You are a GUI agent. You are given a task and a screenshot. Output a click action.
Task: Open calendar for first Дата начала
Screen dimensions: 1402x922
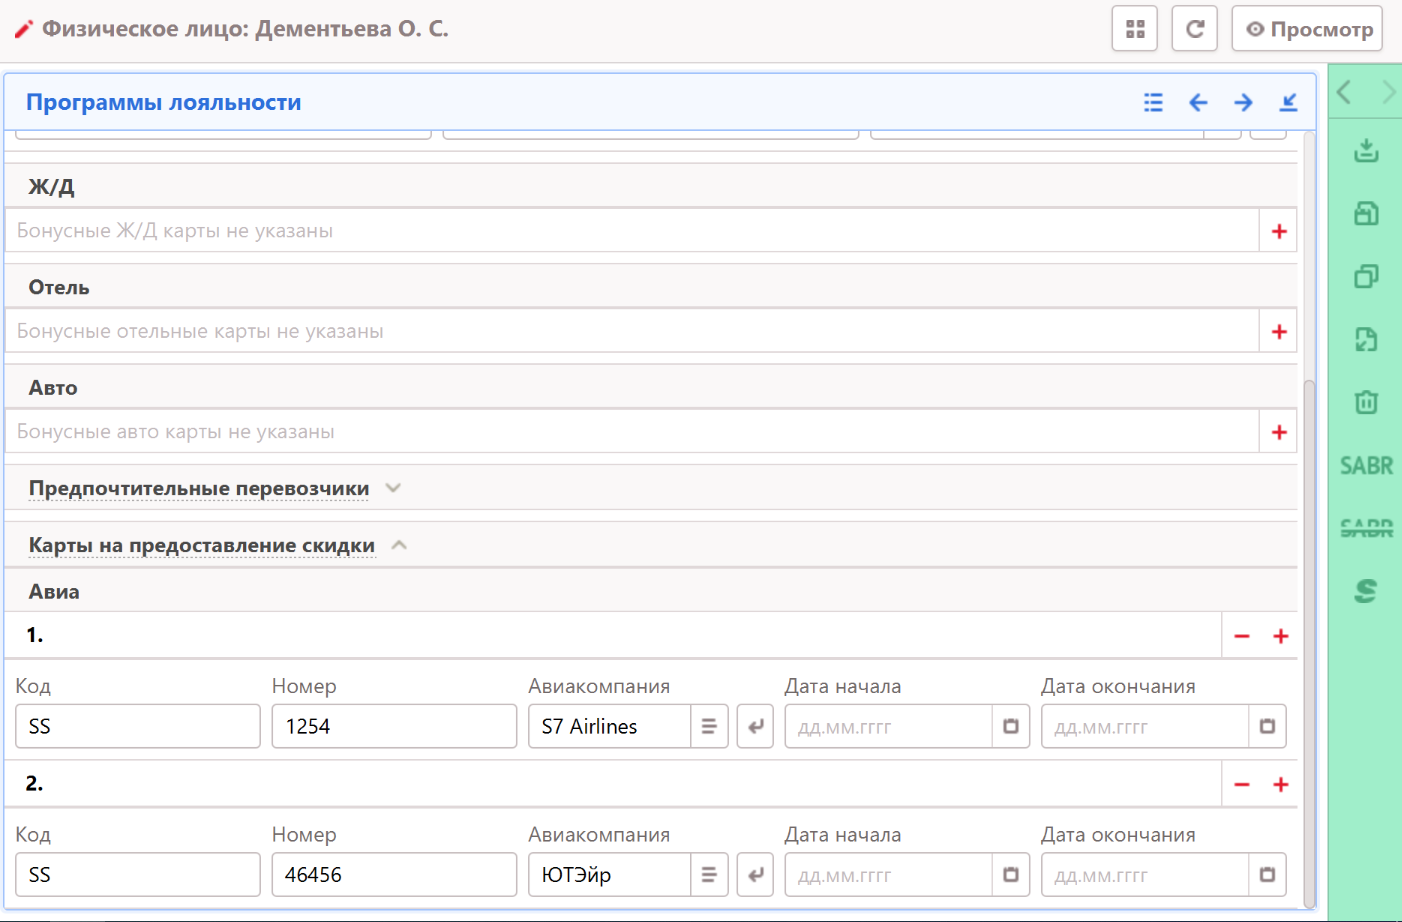click(1010, 727)
